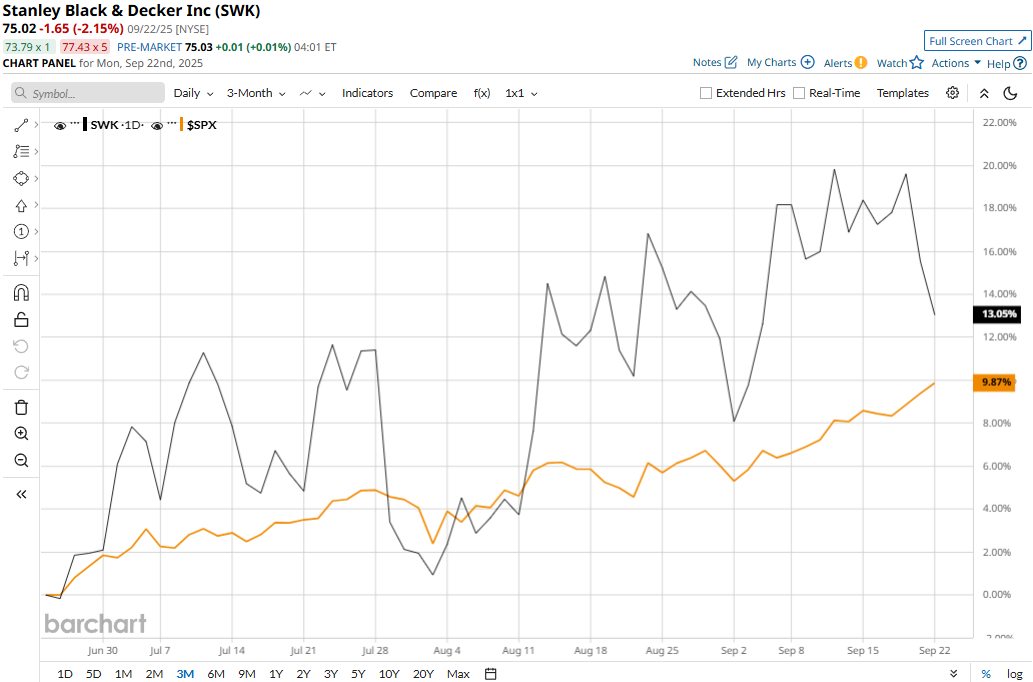1033x682 pixels.
Task: Open chart settings gear
Action: pos(952,93)
